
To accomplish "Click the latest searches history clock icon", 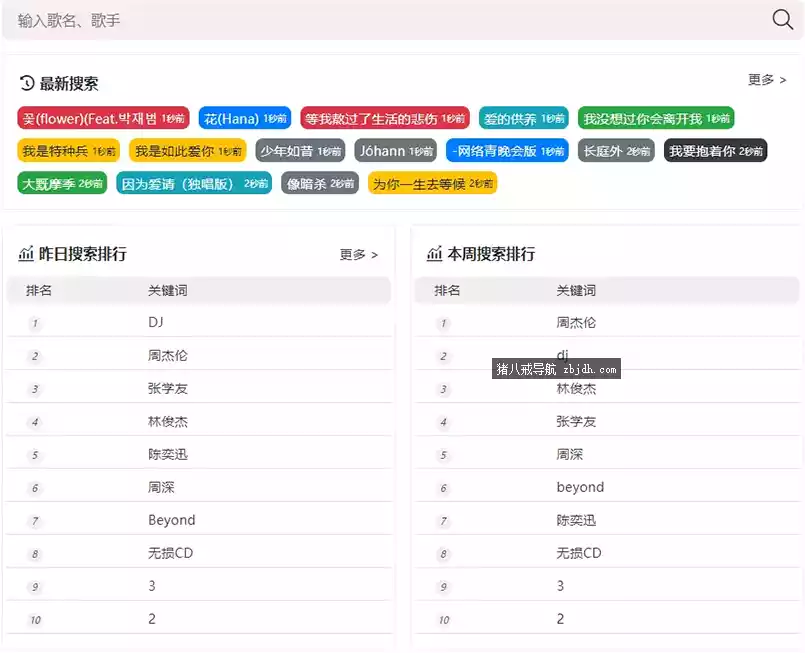I will pyautogui.click(x=27, y=83).
